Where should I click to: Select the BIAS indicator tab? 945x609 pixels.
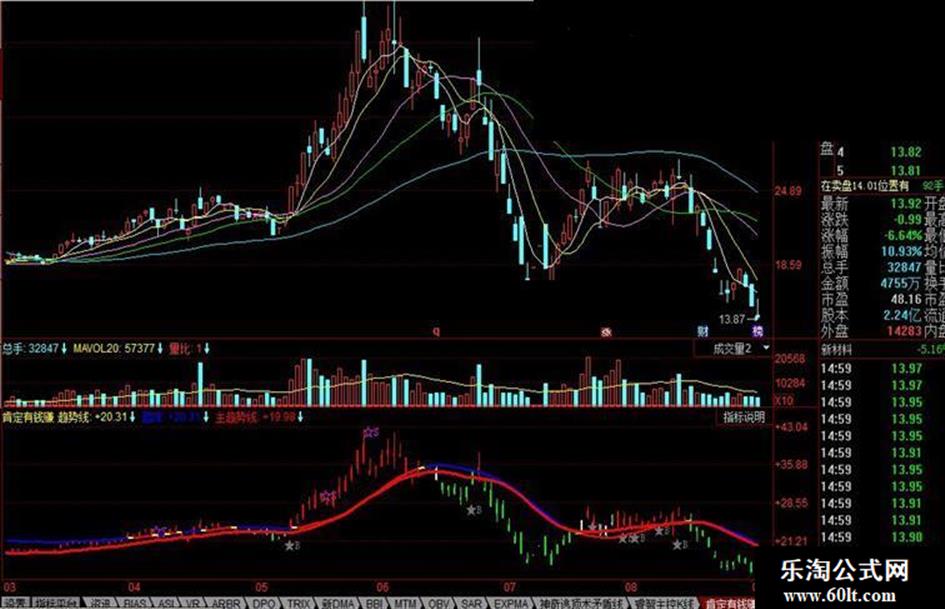click(134, 603)
